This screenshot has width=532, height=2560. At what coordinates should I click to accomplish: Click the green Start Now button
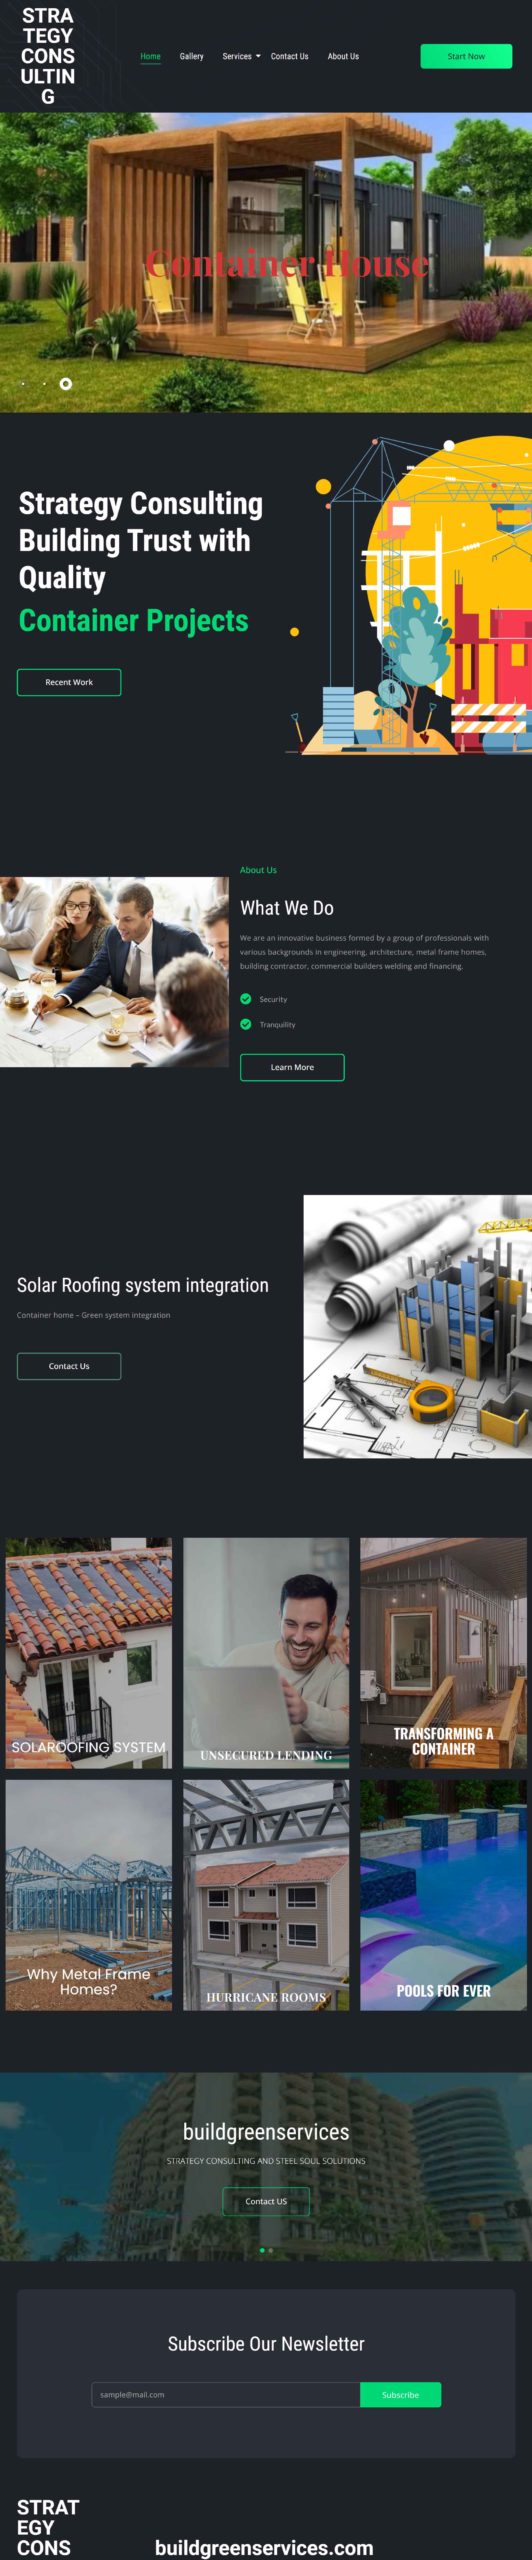pos(466,56)
